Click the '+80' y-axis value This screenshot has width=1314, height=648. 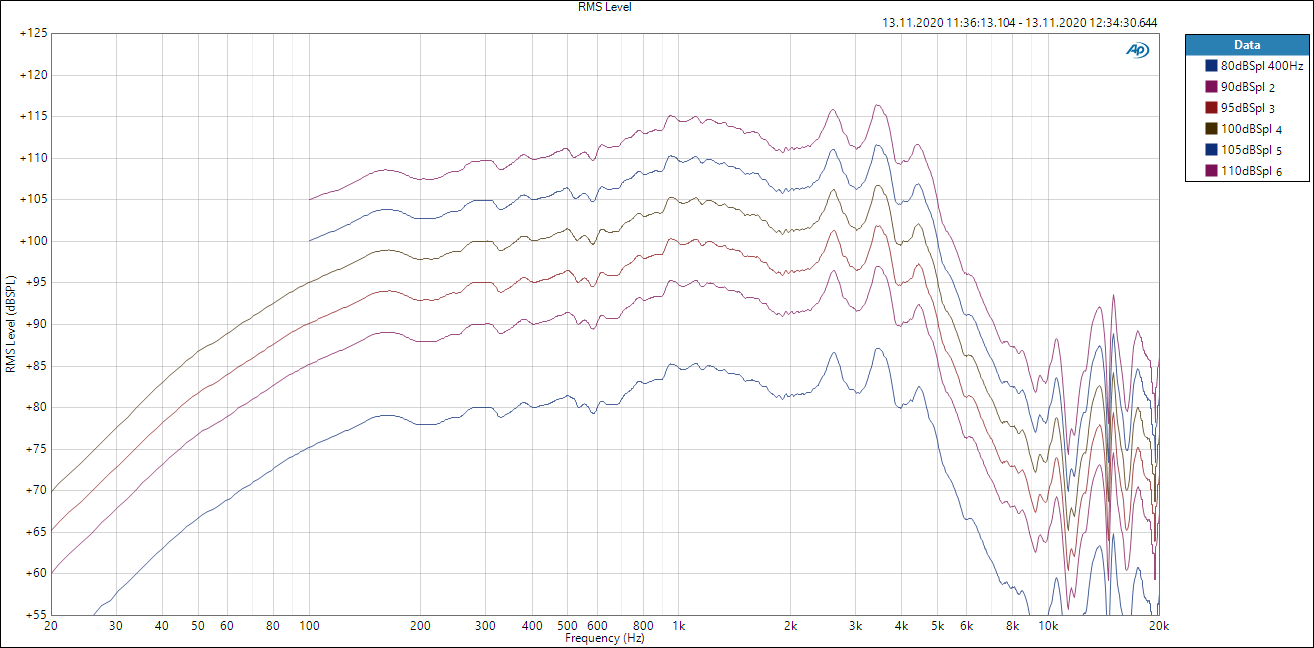(x=36, y=407)
